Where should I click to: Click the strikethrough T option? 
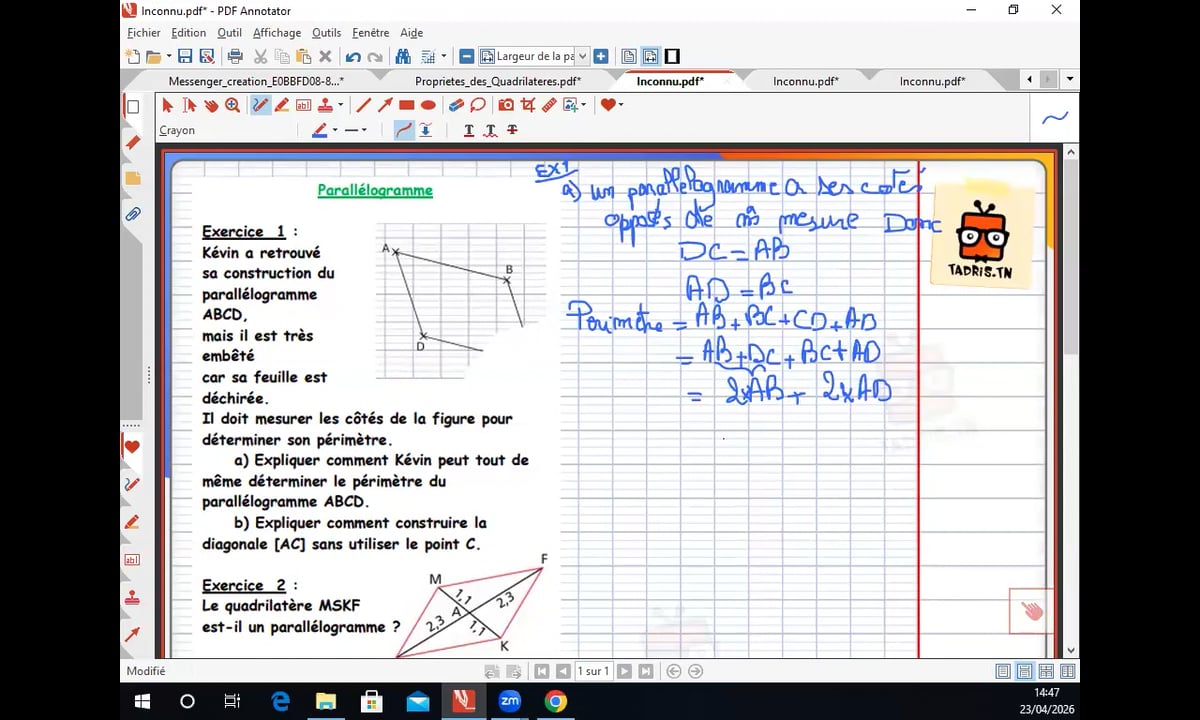[x=512, y=130]
